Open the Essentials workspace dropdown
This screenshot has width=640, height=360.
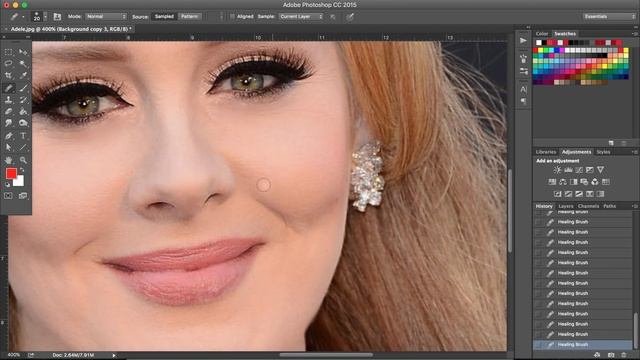pyautogui.click(x=608, y=17)
